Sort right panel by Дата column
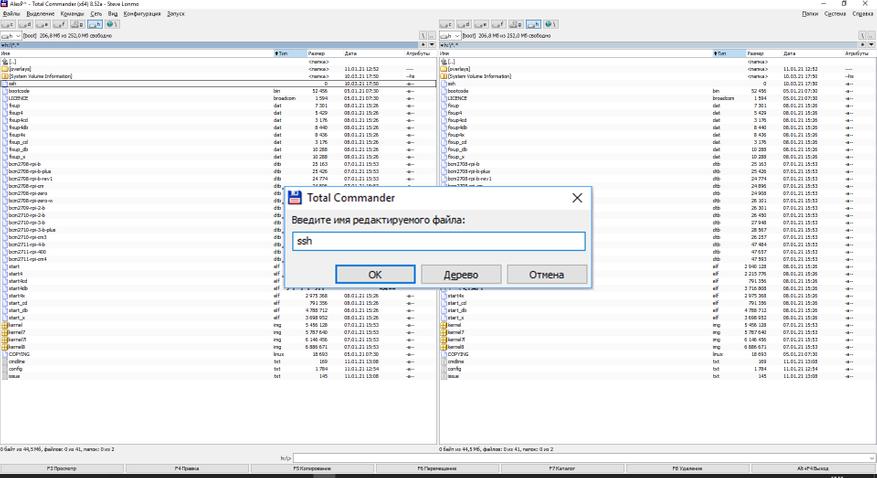The width and height of the screenshot is (877, 478). (812, 53)
